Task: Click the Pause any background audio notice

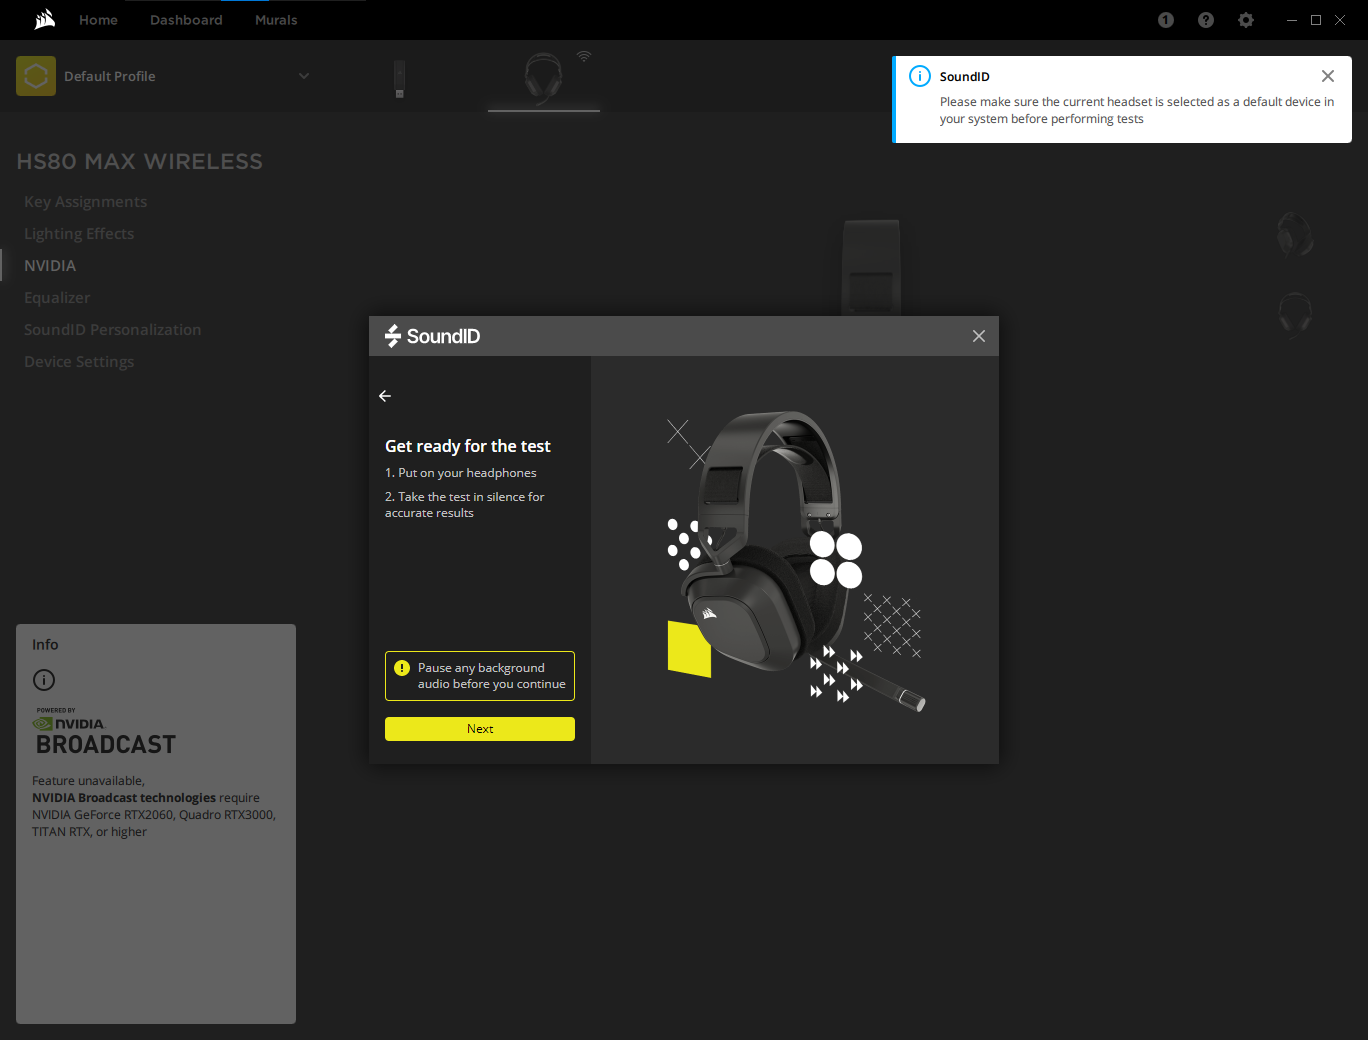Action: (x=480, y=676)
